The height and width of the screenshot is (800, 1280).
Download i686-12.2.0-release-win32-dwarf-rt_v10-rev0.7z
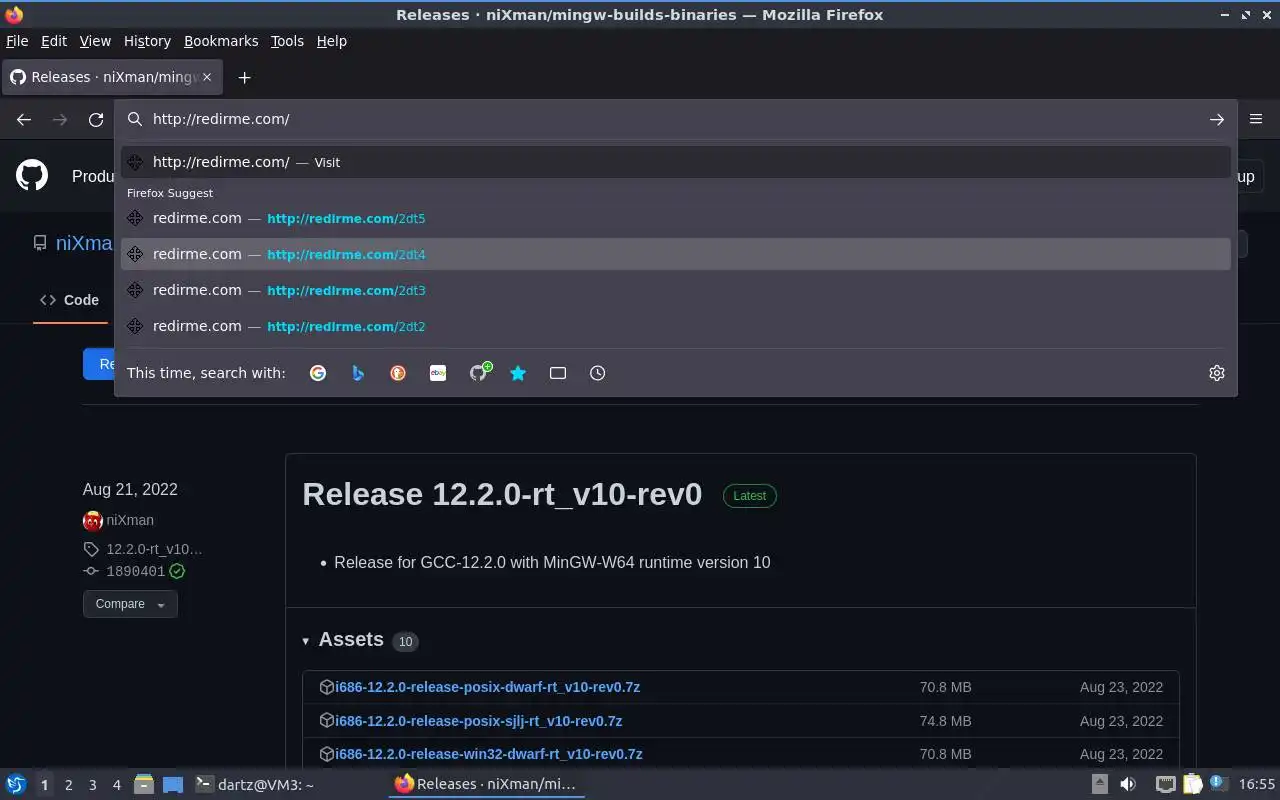488,754
